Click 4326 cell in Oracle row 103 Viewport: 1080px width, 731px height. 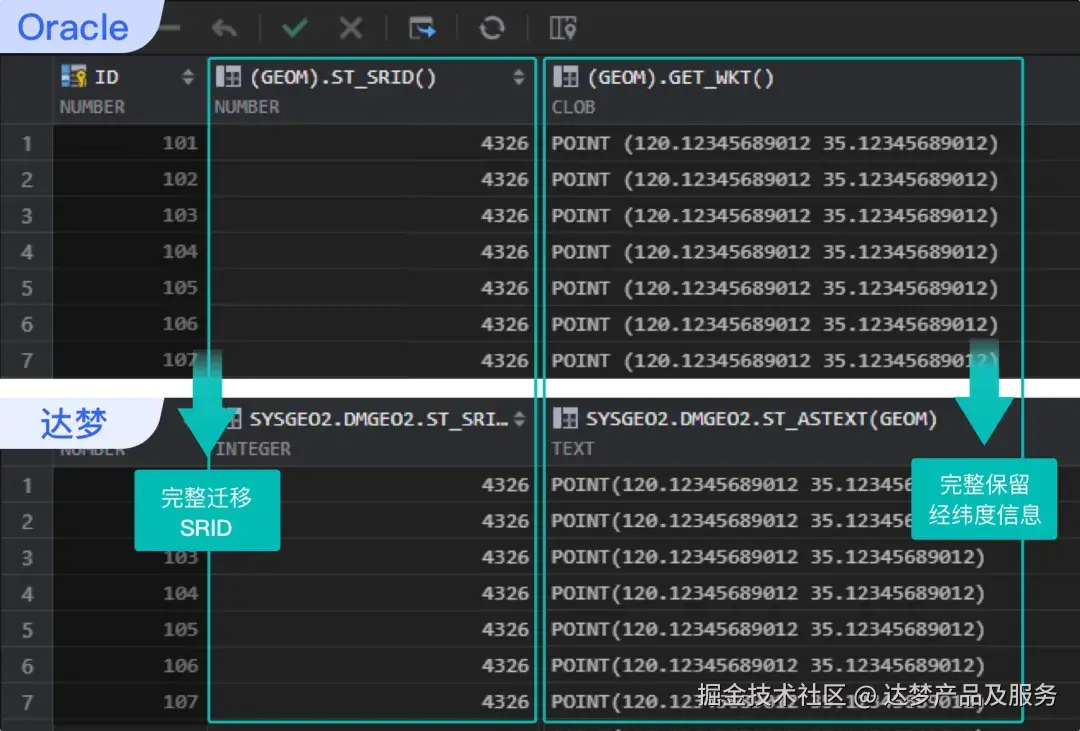[x=373, y=216]
